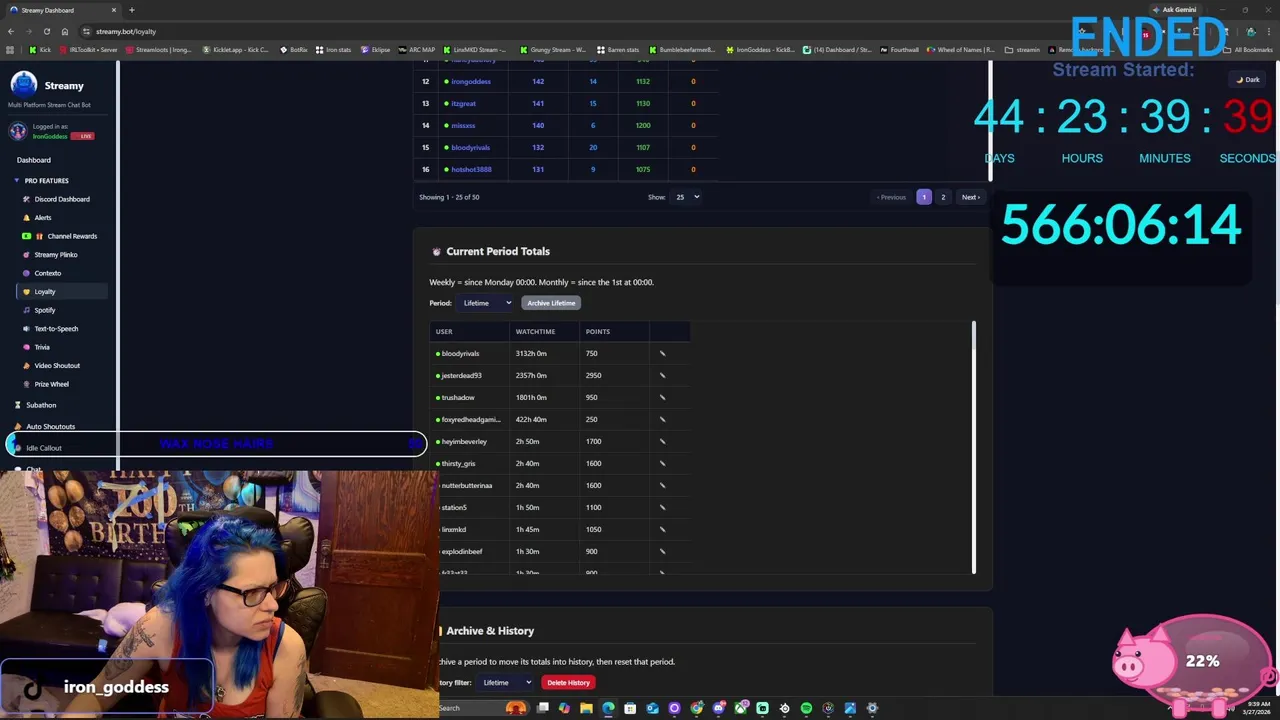Go to page 2 of leaderboard
The height and width of the screenshot is (720, 1280).
point(943,197)
